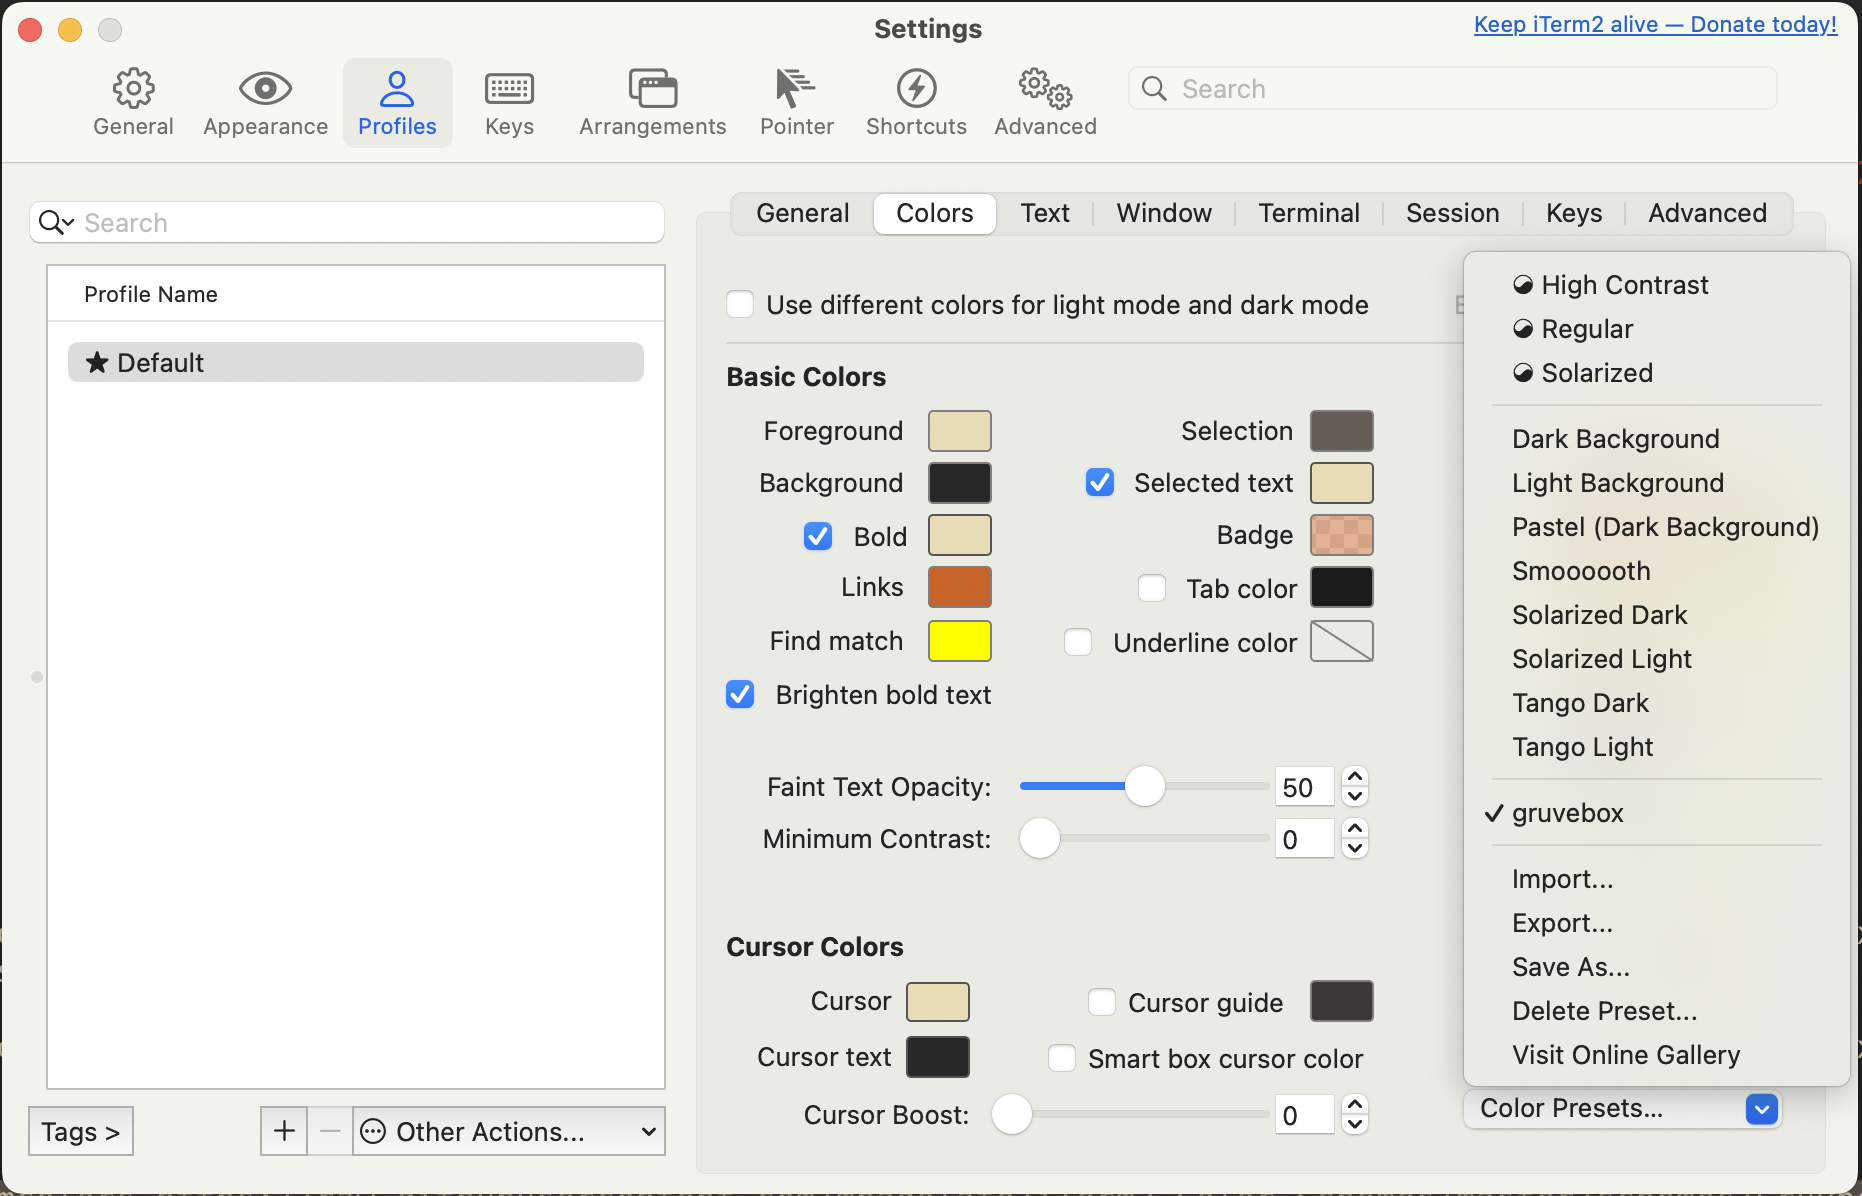Switch to Appearance settings
The height and width of the screenshot is (1196, 1862).
pyautogui.click(x=264, y=101)
